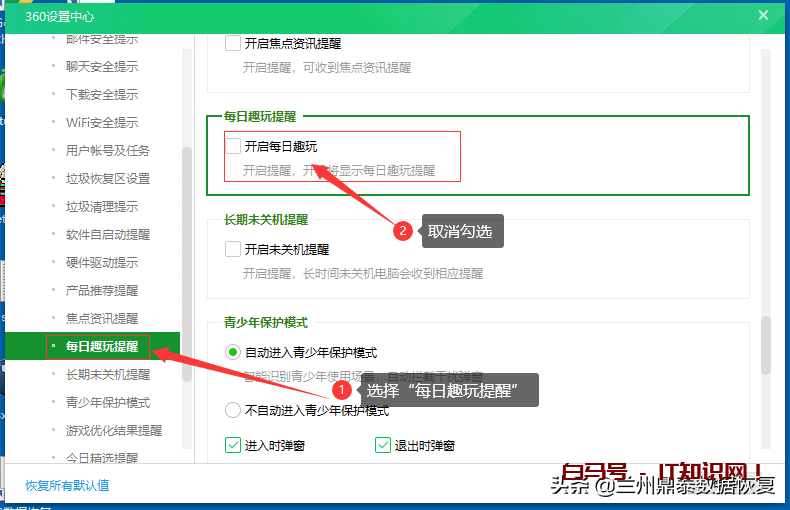This screenshot has width=790, height=510.
Task: Click the main panel vertical scrollbar thumb
Action: [766, 345]
